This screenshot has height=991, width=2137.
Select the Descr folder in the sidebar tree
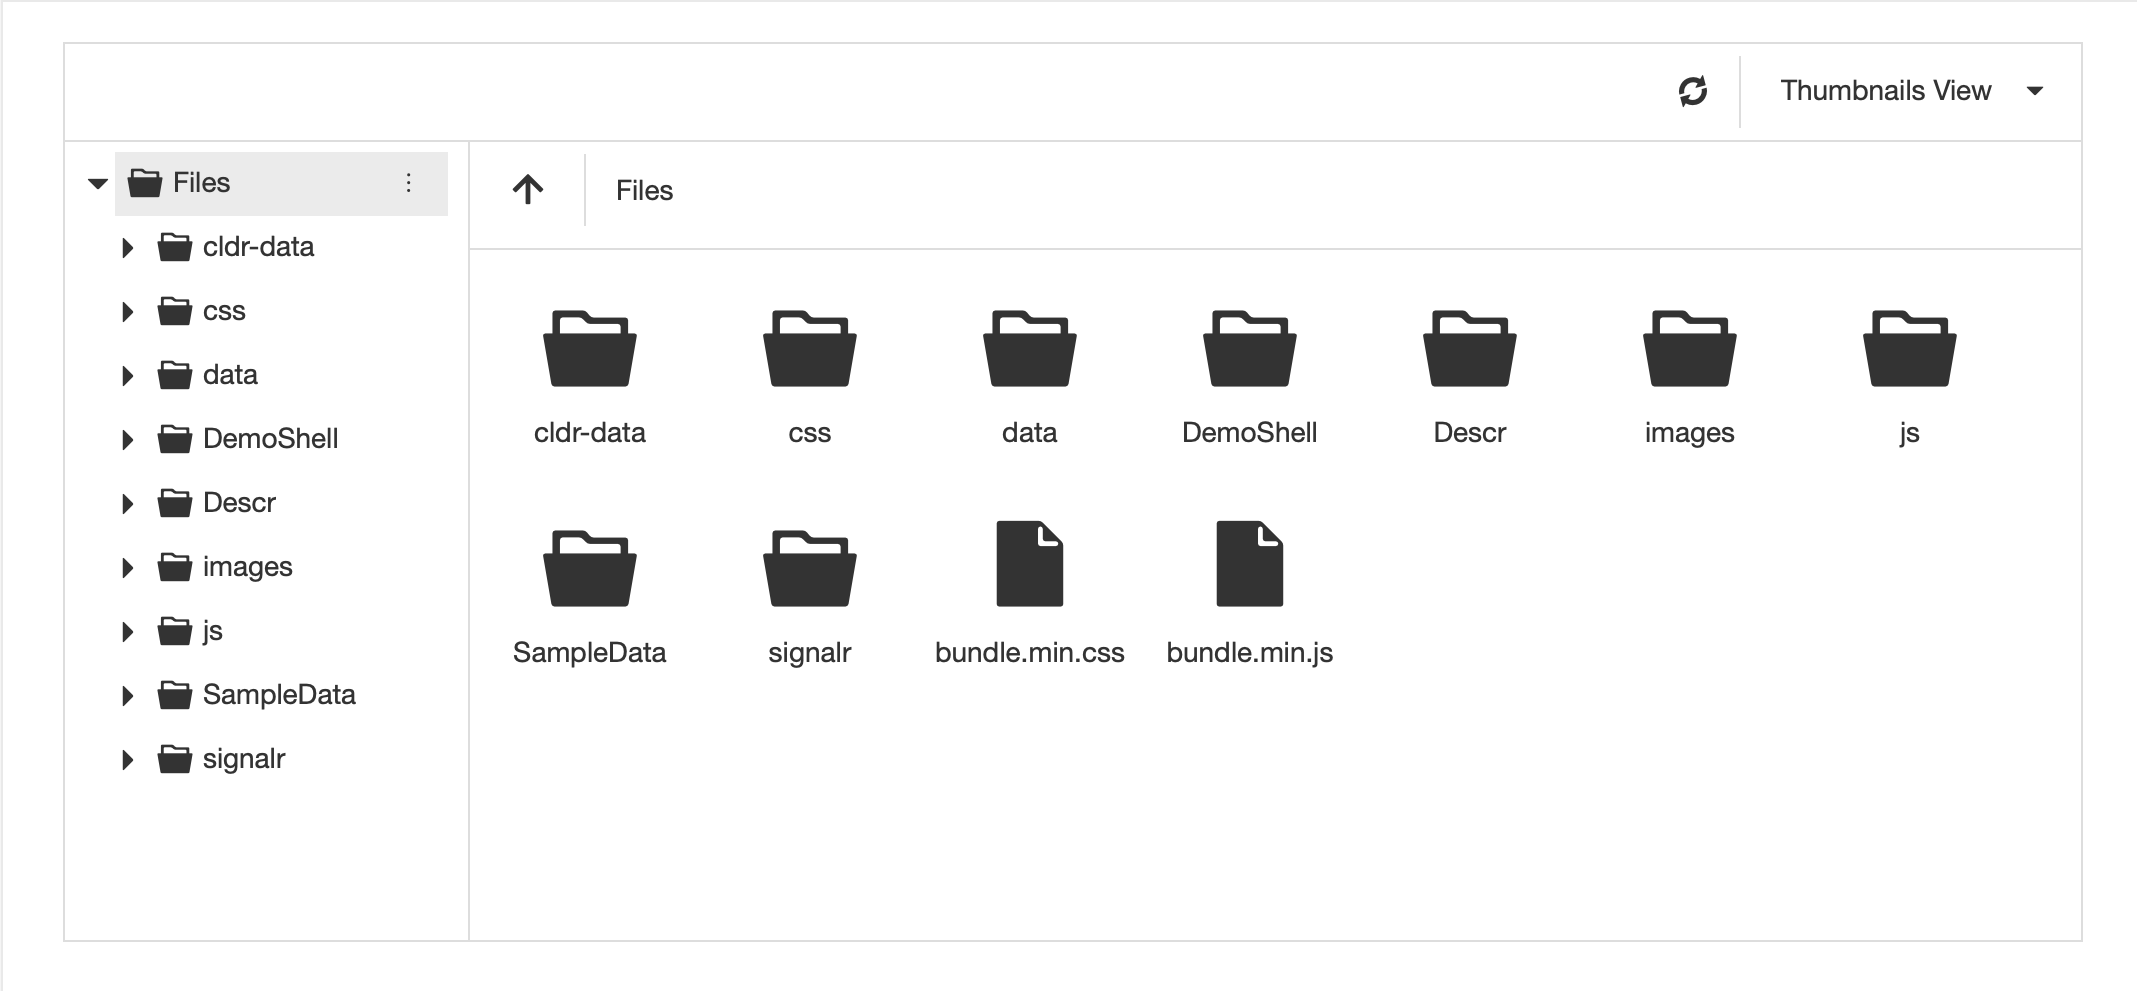(x=240, y=503)
